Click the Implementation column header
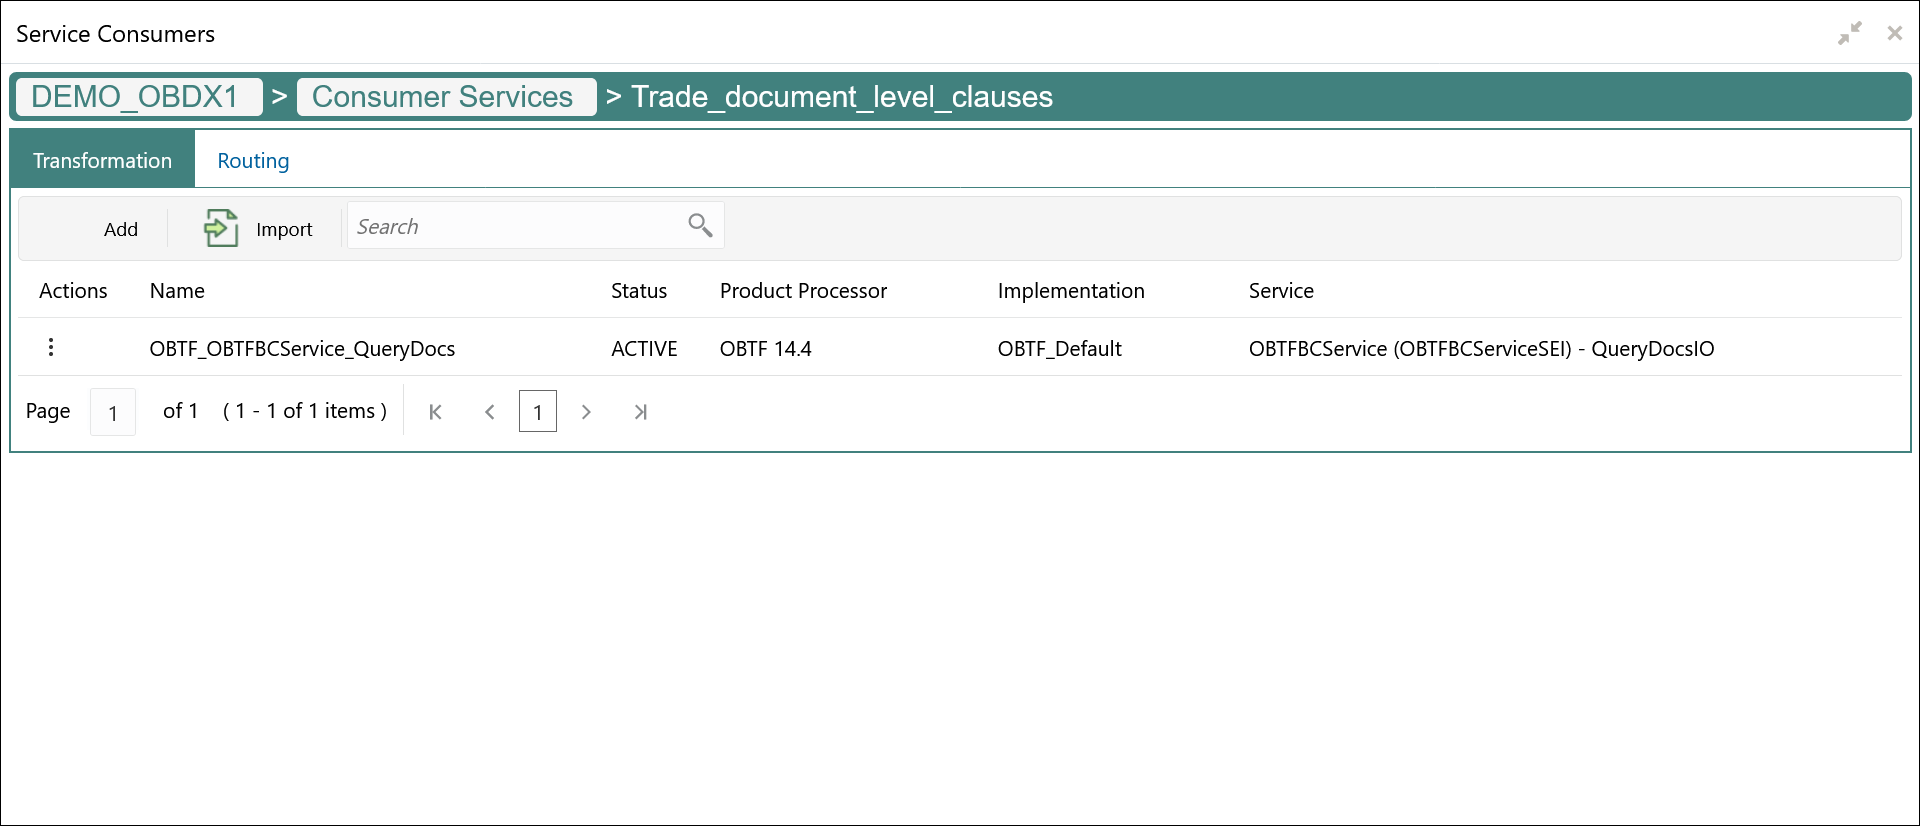Viewport: 1920px width, 826px height. pyautogui.click(x=1071, y=291)
